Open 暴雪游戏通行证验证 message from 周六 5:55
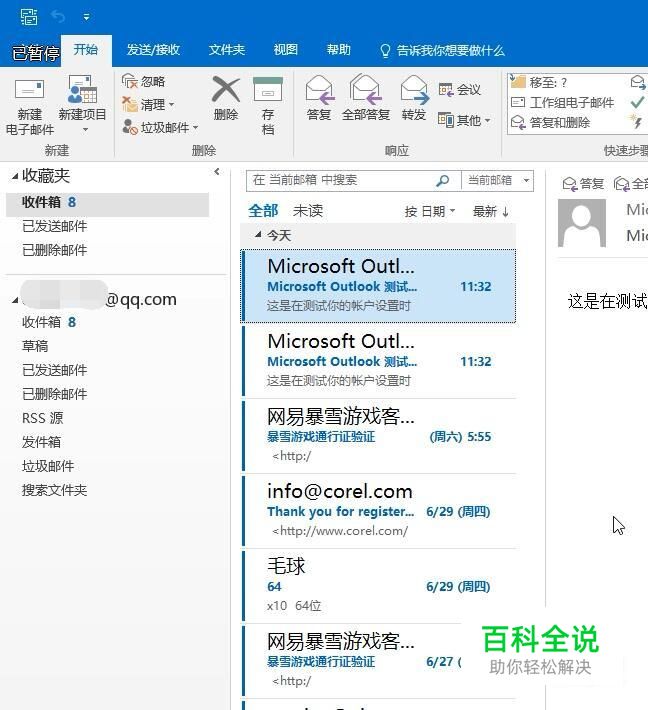 coord(379,436)
